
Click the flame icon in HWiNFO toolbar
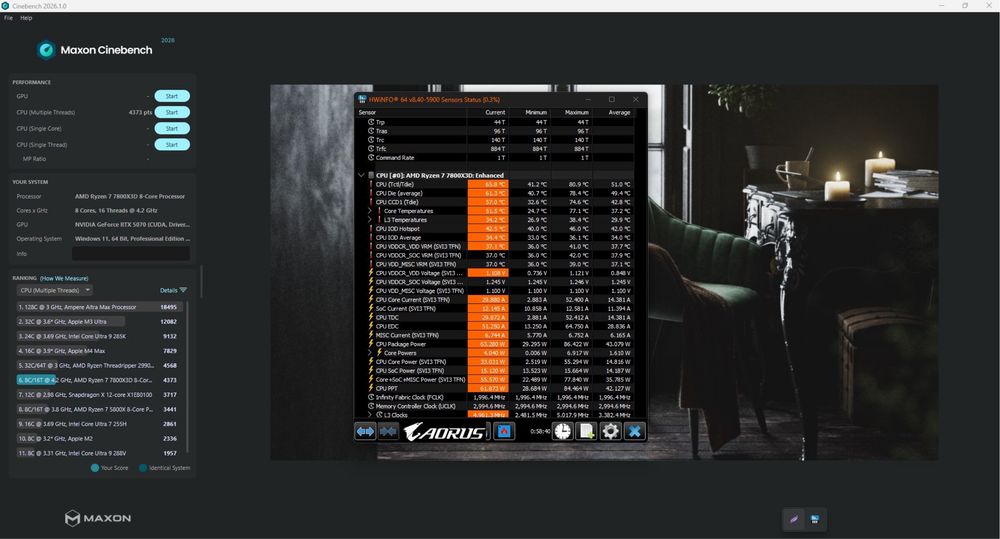504,432
